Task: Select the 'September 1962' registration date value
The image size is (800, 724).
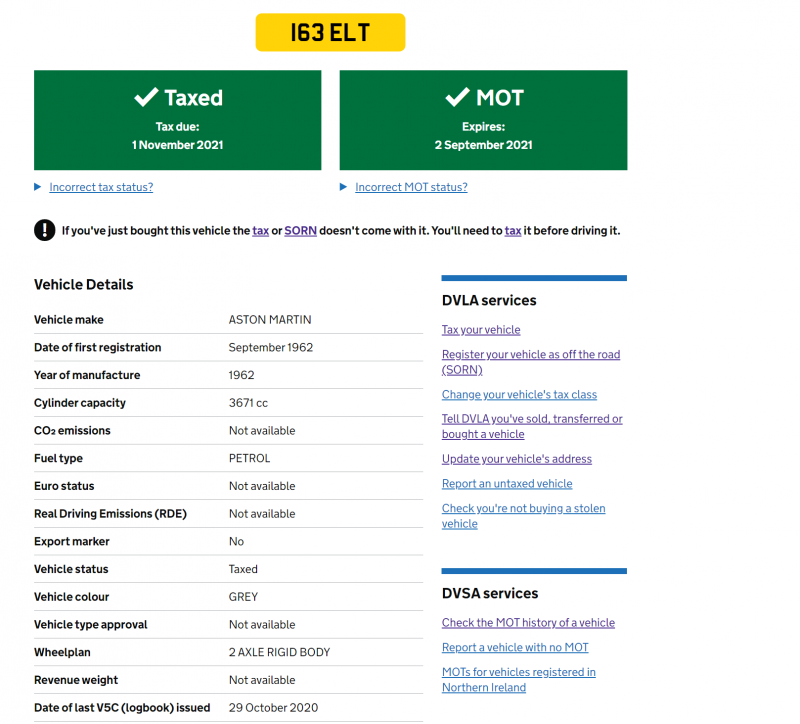Action: [x=271, y=347]
